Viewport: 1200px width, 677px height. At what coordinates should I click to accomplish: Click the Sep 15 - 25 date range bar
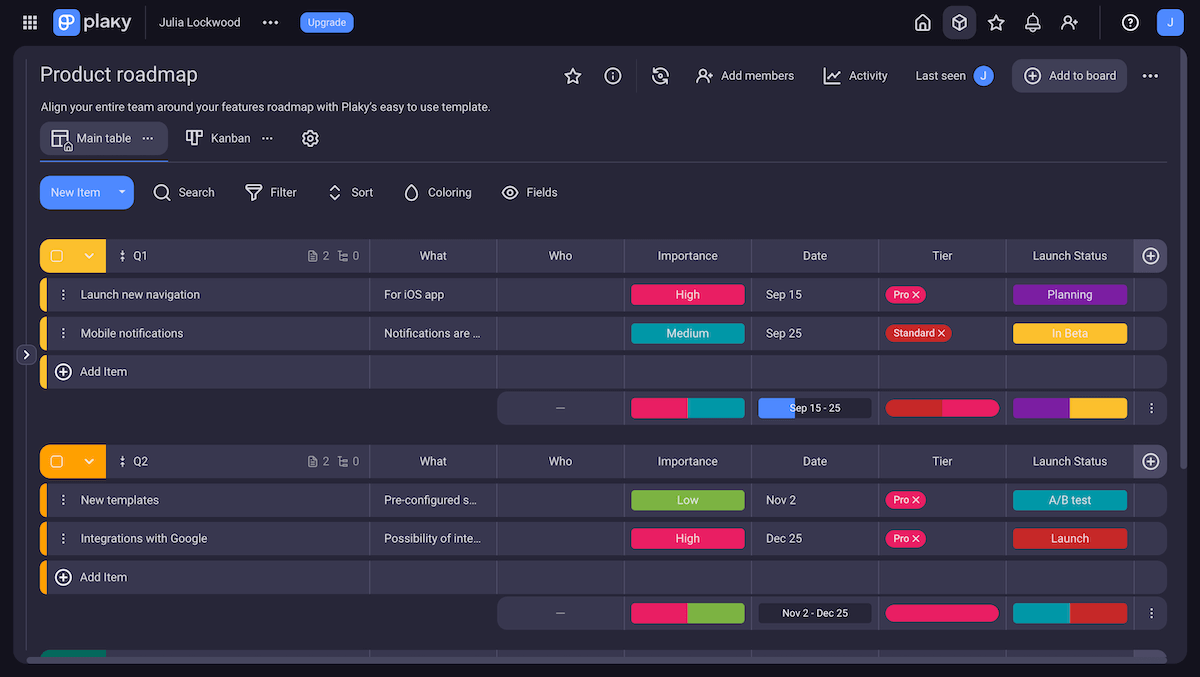[x=814, y=408]
